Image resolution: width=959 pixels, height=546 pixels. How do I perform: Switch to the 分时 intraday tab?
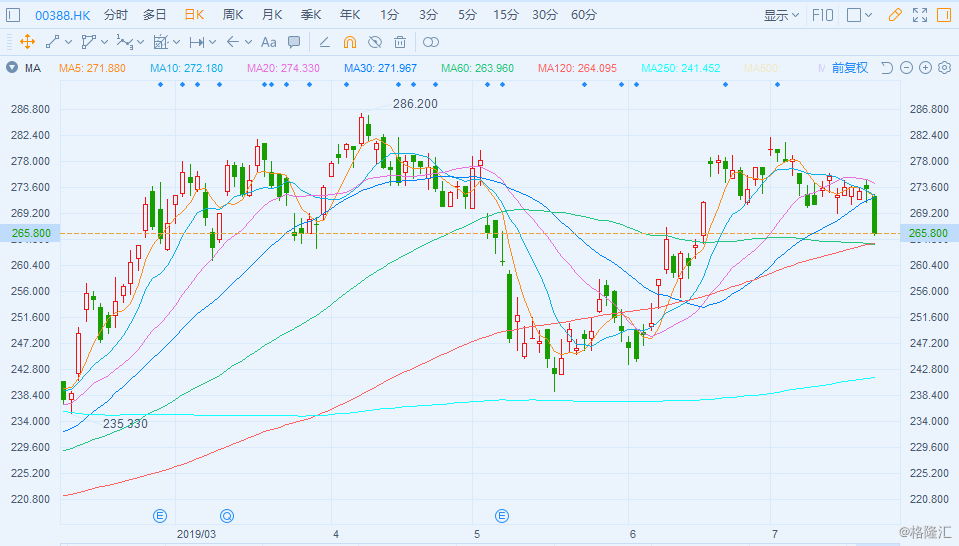click(x=115, y=15)
